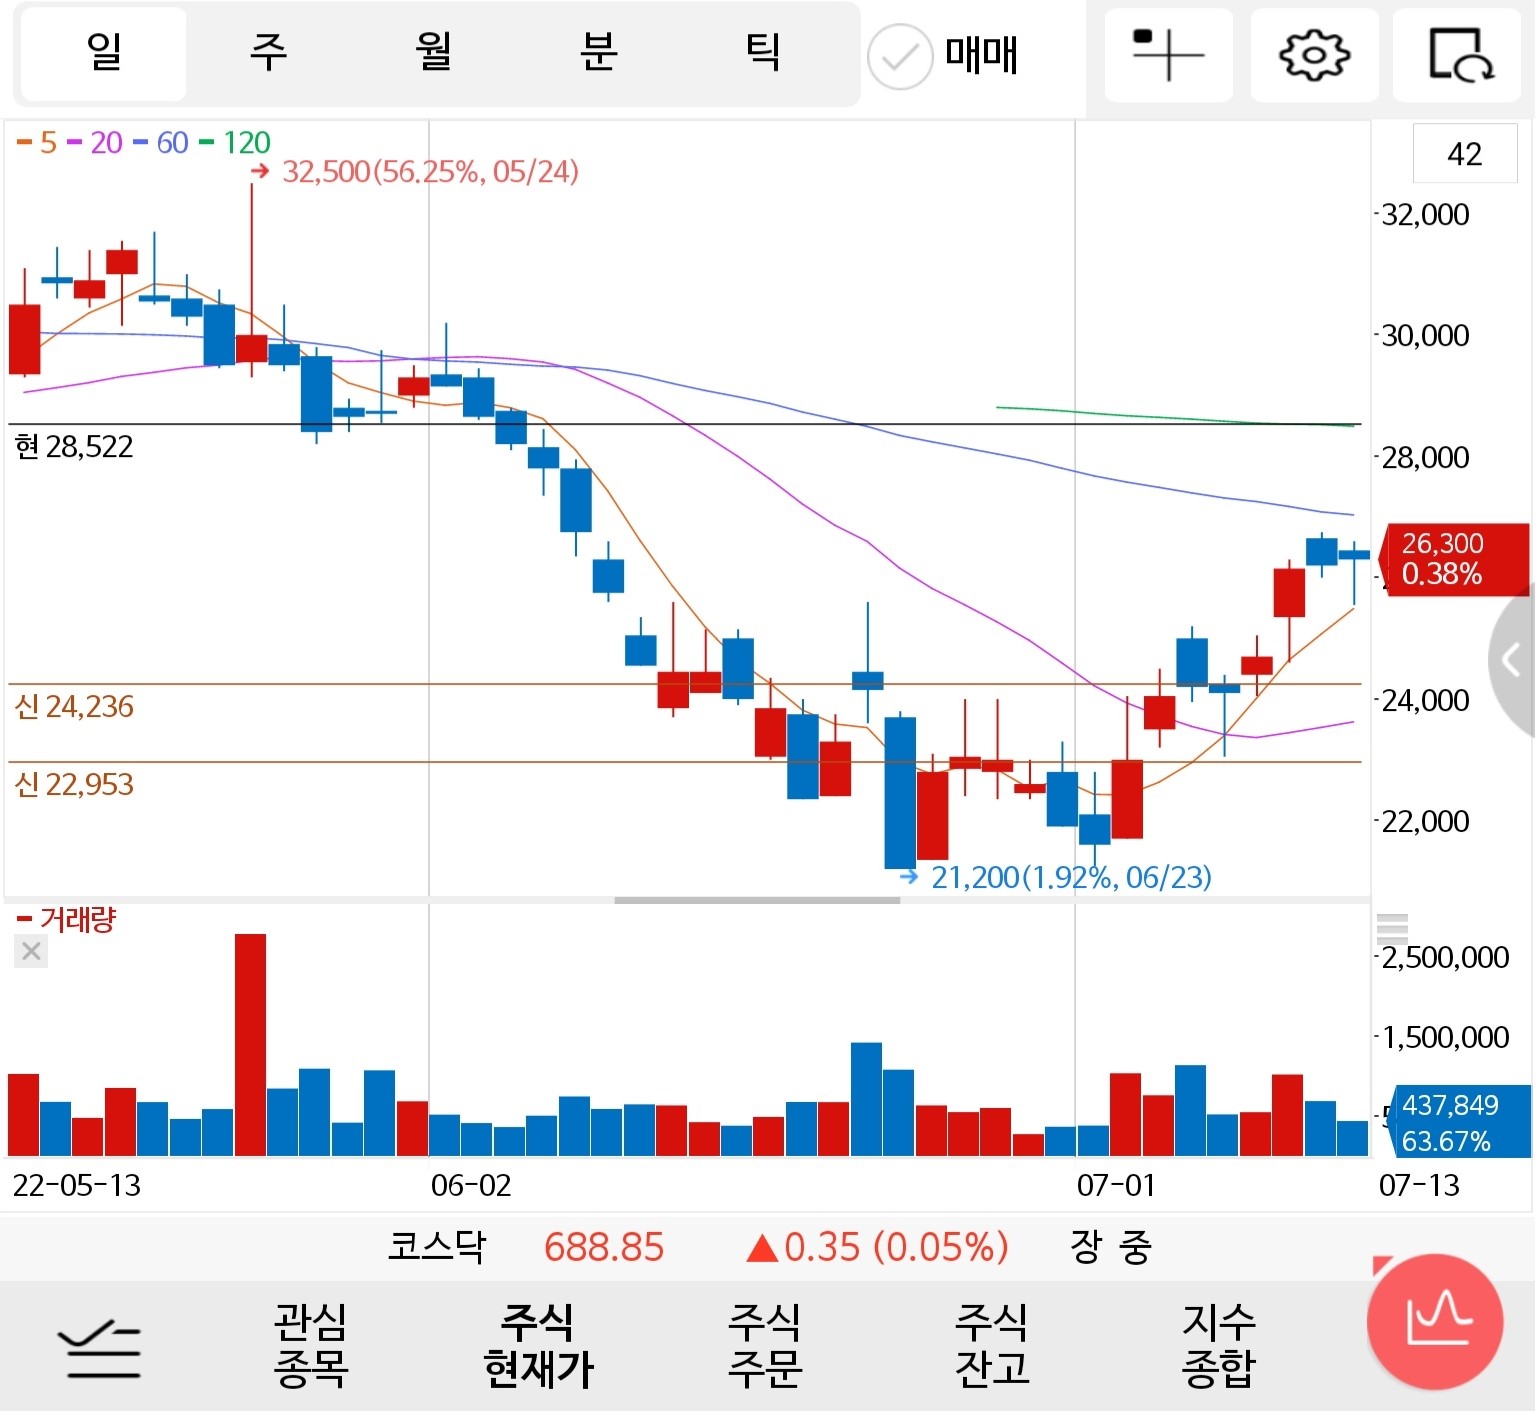
Task: Open 주식 현재가 stock quote screen
Action: (x=537, y=1345)
